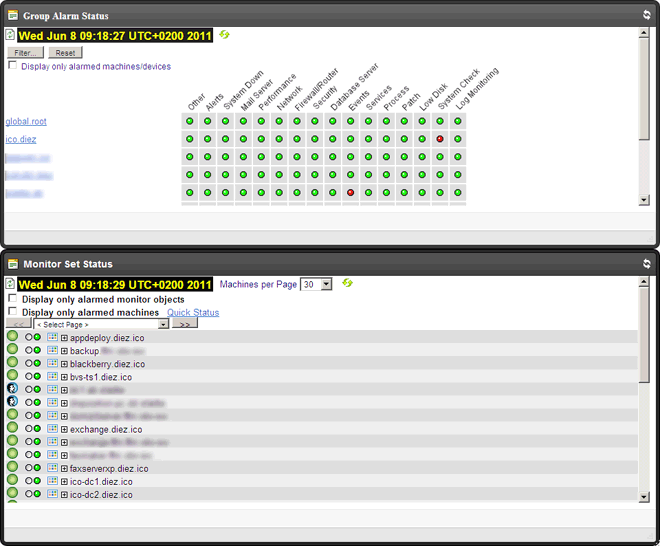660x546 pixels.
Task: Check Display only alarmed machines option
Action: 13,312
